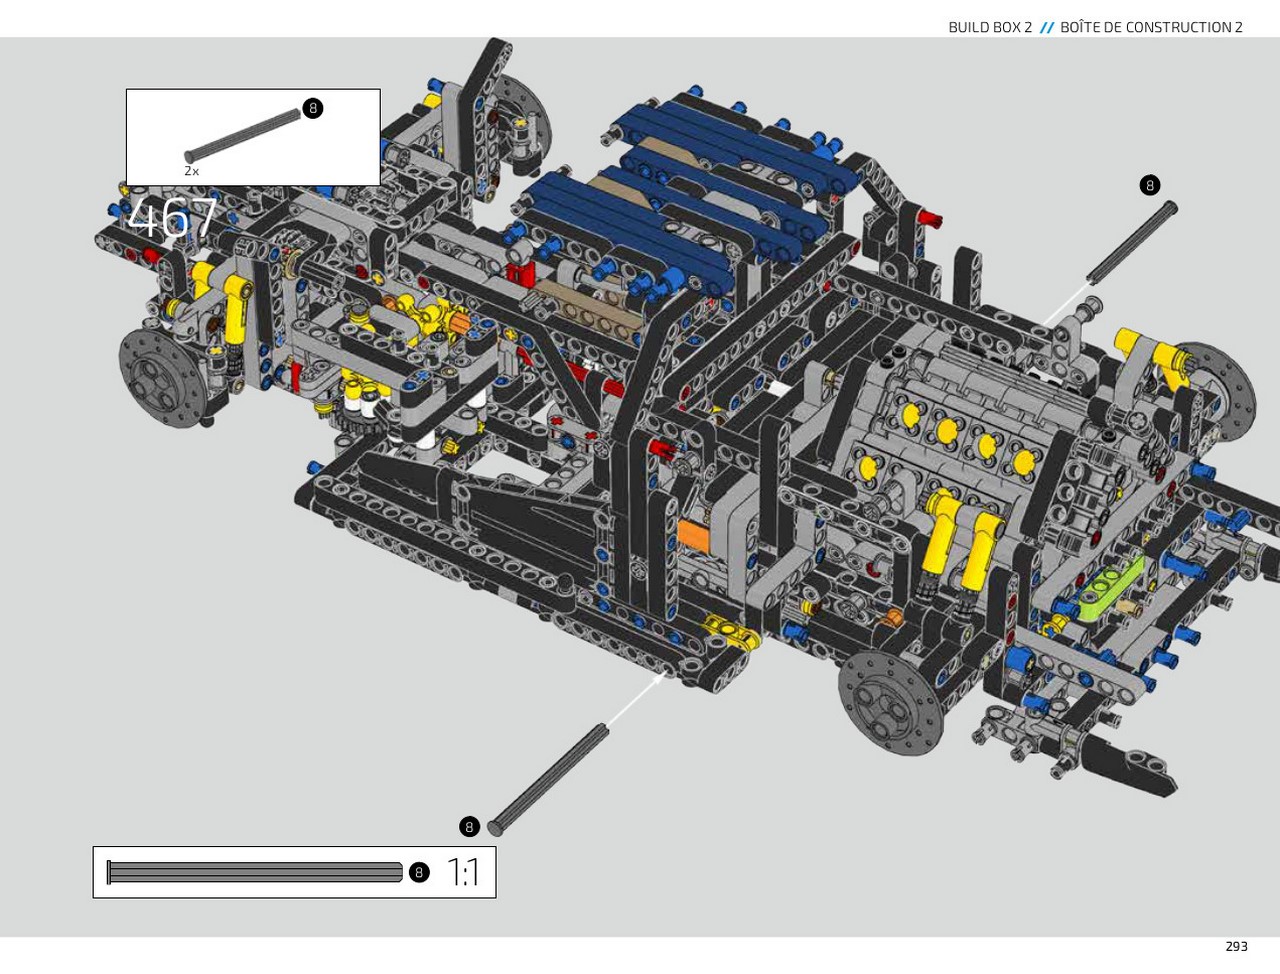Click the '2x' quantity label in parts box
1280x974 pixels.
click(x=191, y=171)
